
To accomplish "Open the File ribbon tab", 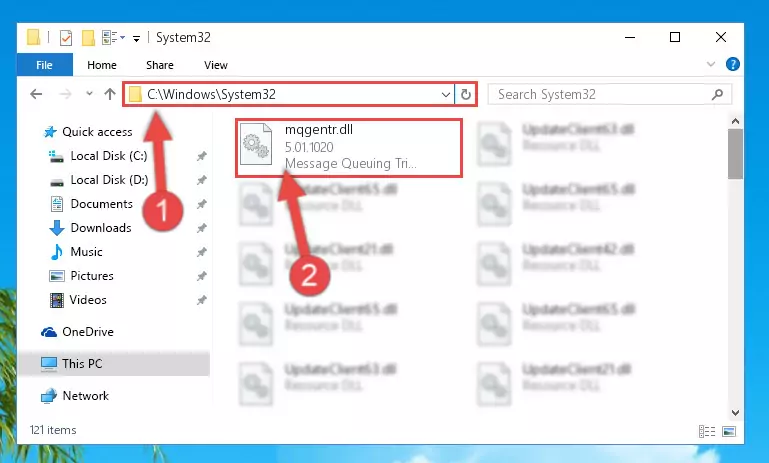I will coord(44,65).
